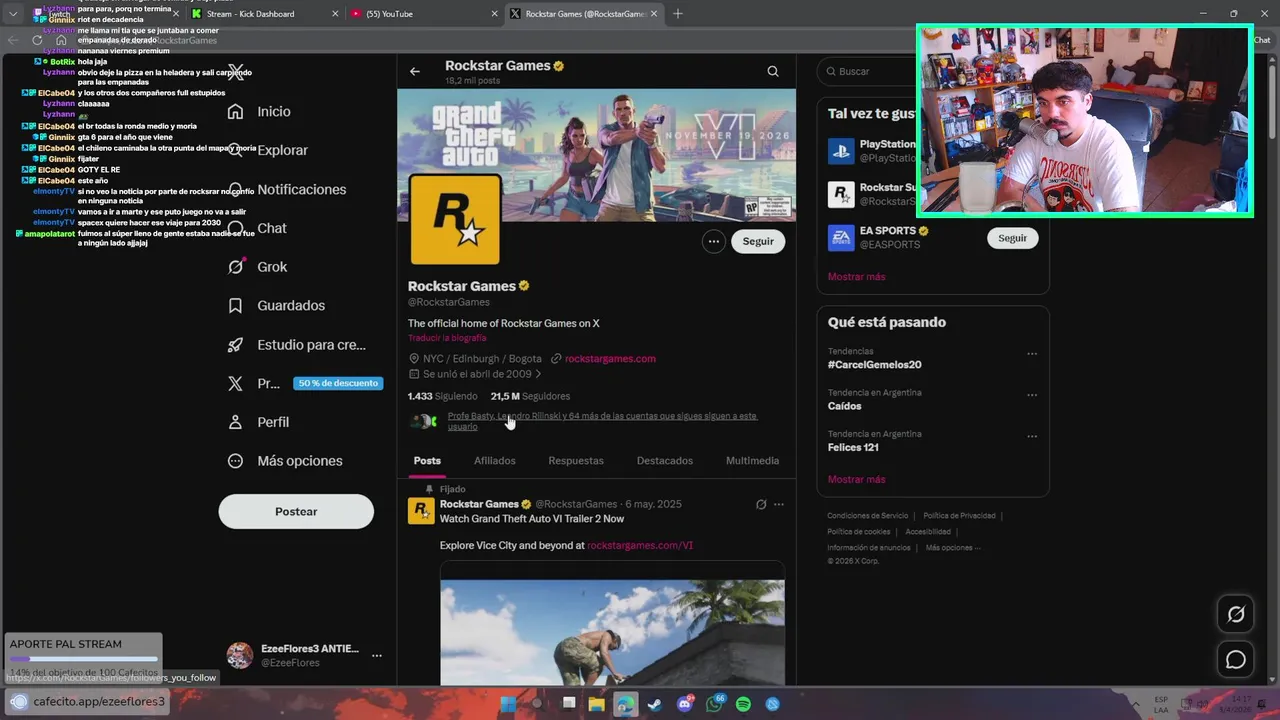Click Mostrar más under Qué está pasando
Image resolution: width=1280 pixels, height=720 pixels.
coord(856,479)
